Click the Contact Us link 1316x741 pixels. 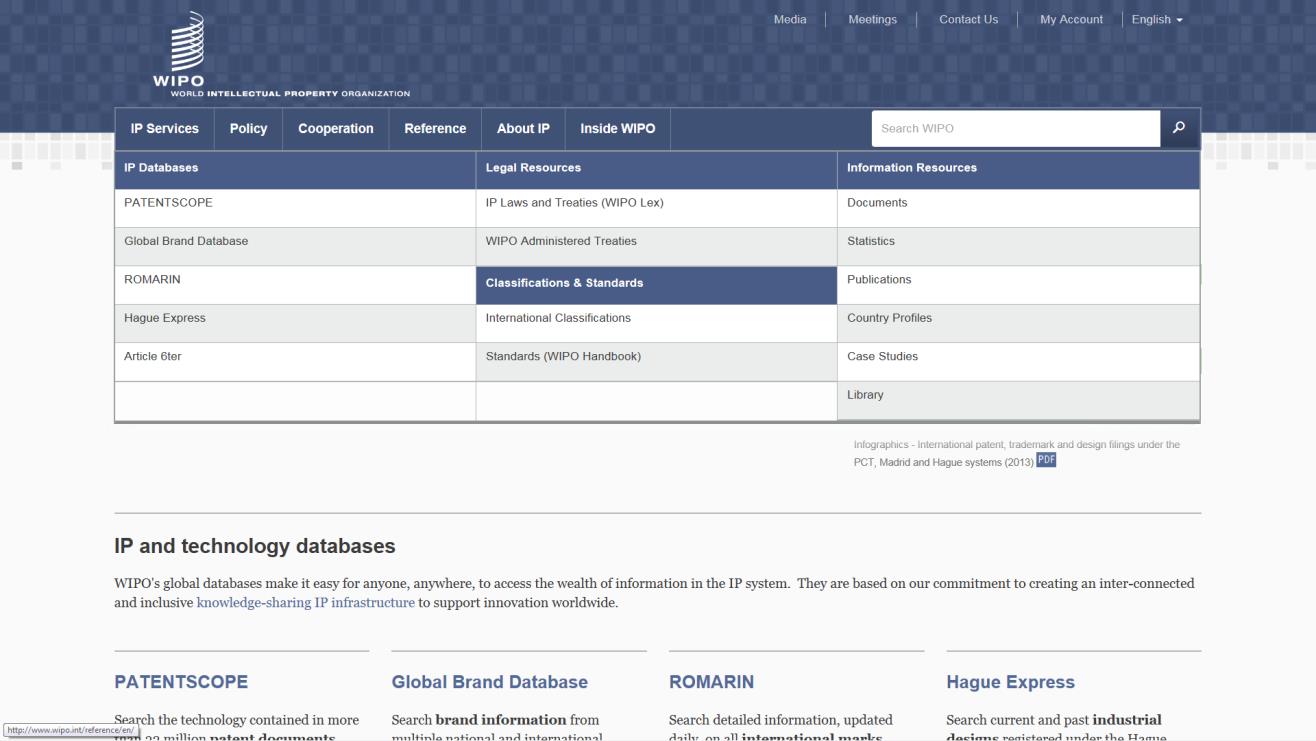point(968,19)
